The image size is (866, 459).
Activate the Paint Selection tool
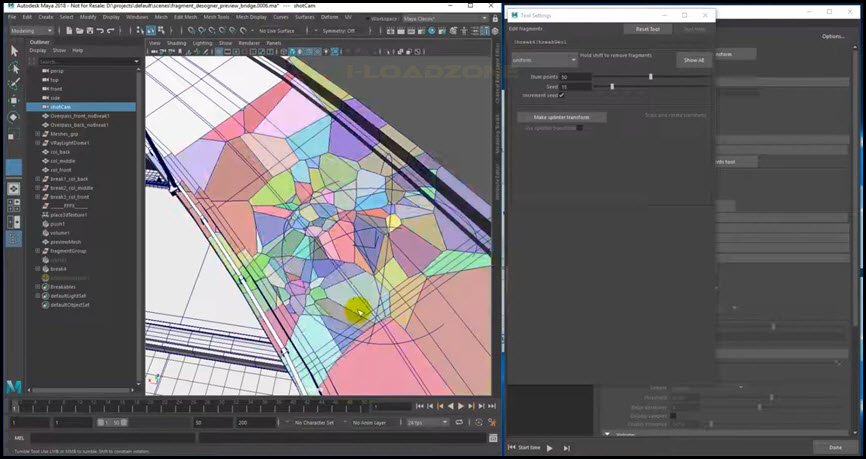(14, 84)
